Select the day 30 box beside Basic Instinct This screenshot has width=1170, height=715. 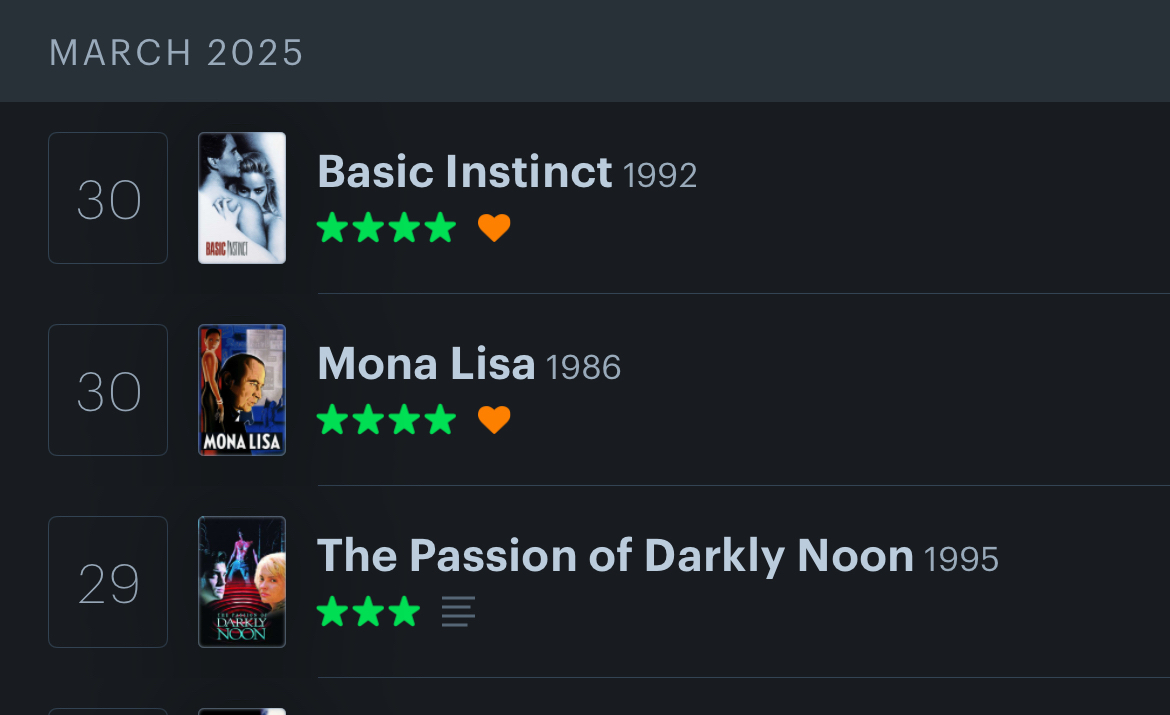point(108,198)
